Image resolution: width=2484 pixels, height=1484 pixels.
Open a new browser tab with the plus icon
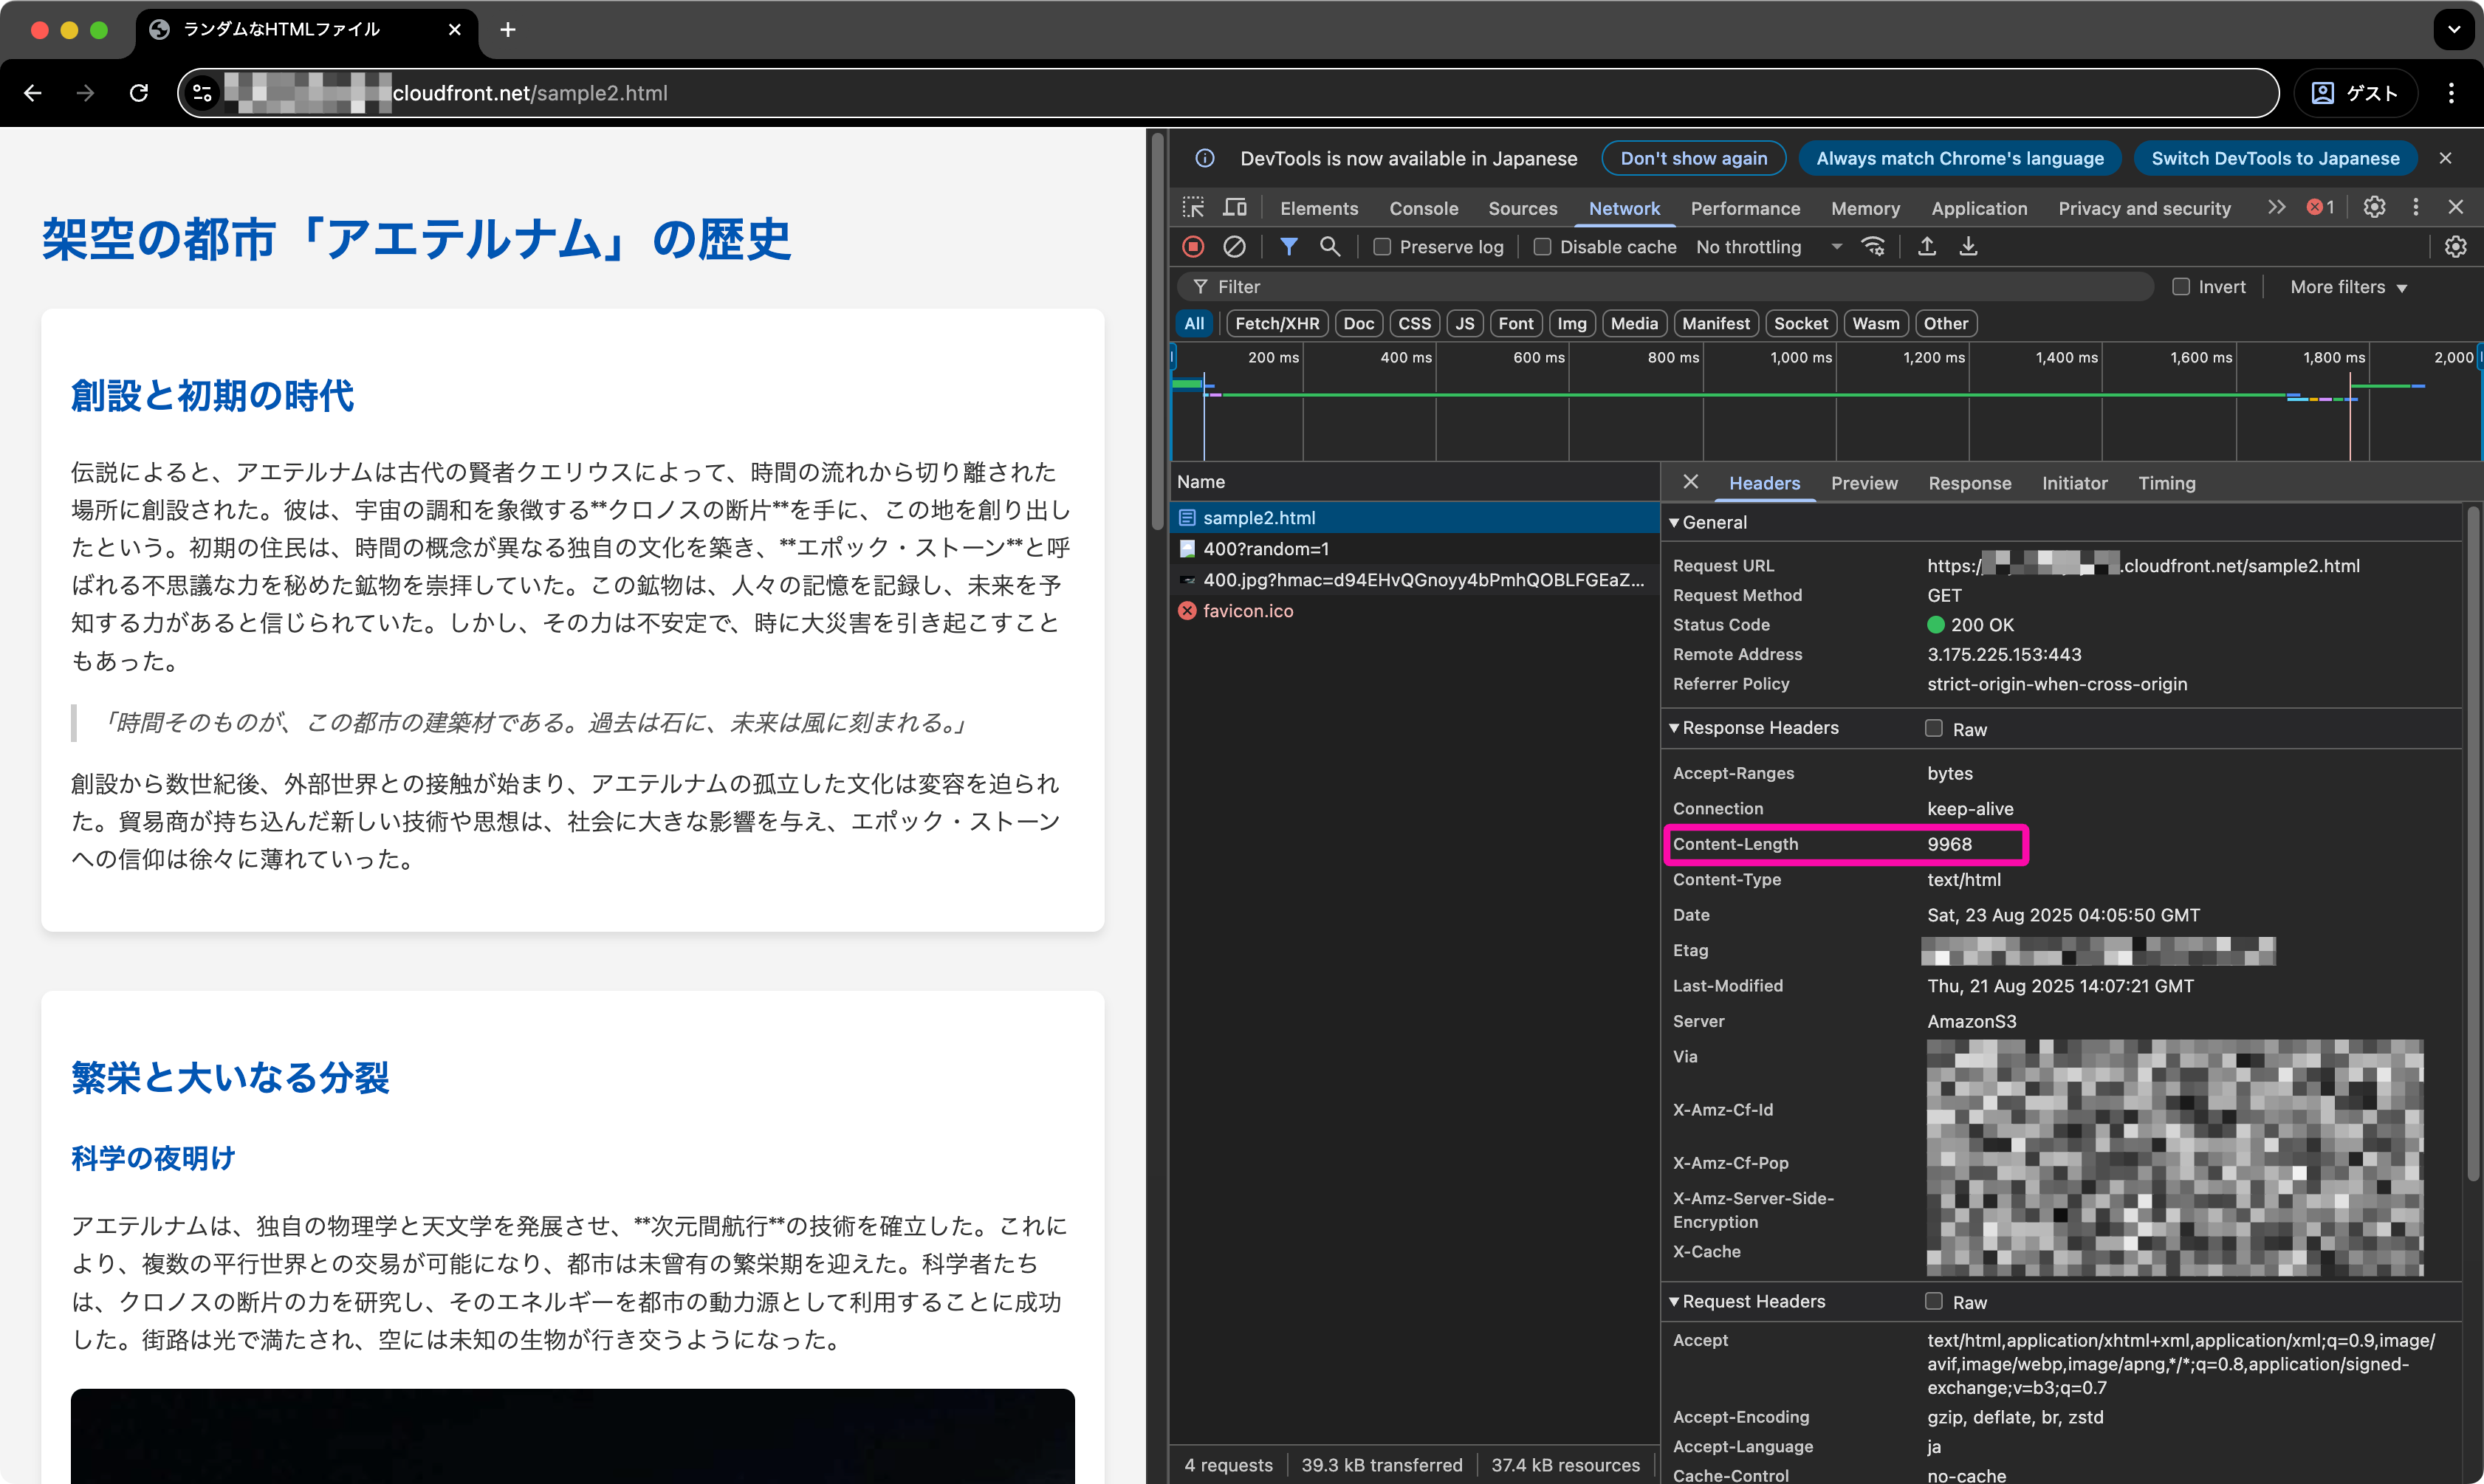508,30
